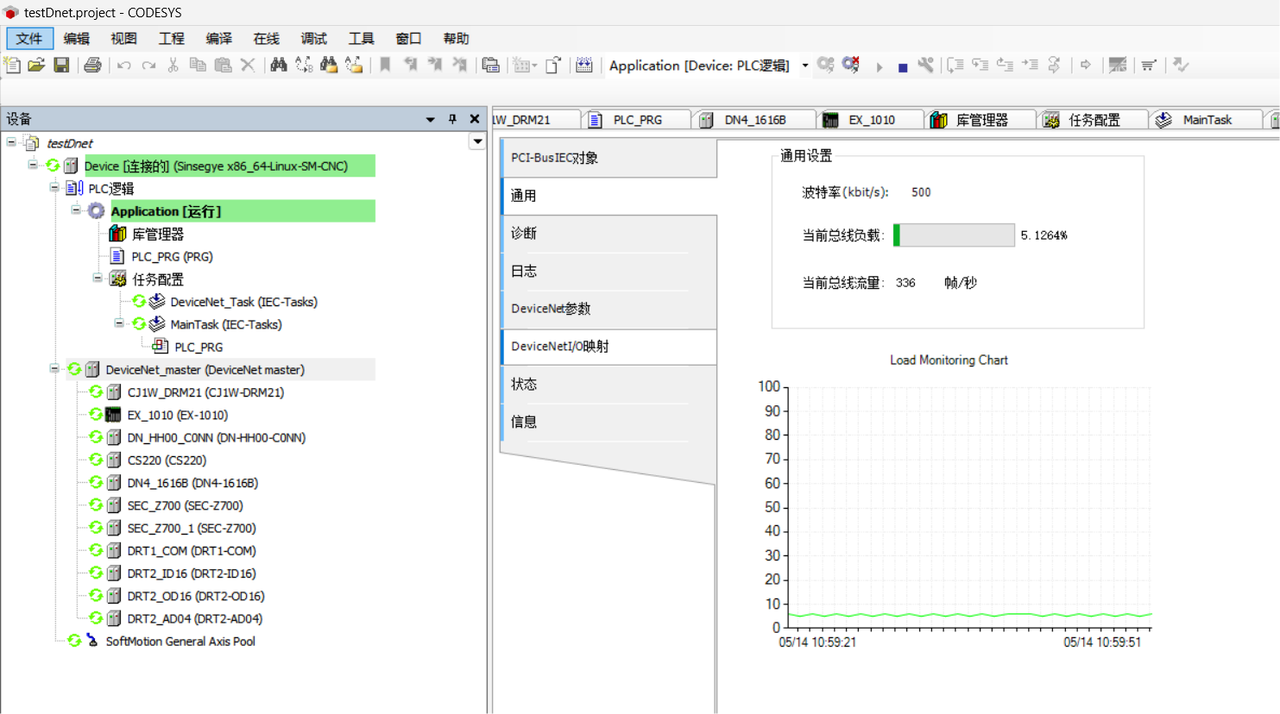Open the 调试 menu
This screenshot has height=714, width=1280.
pyautogui.click(x=313, y=38)
